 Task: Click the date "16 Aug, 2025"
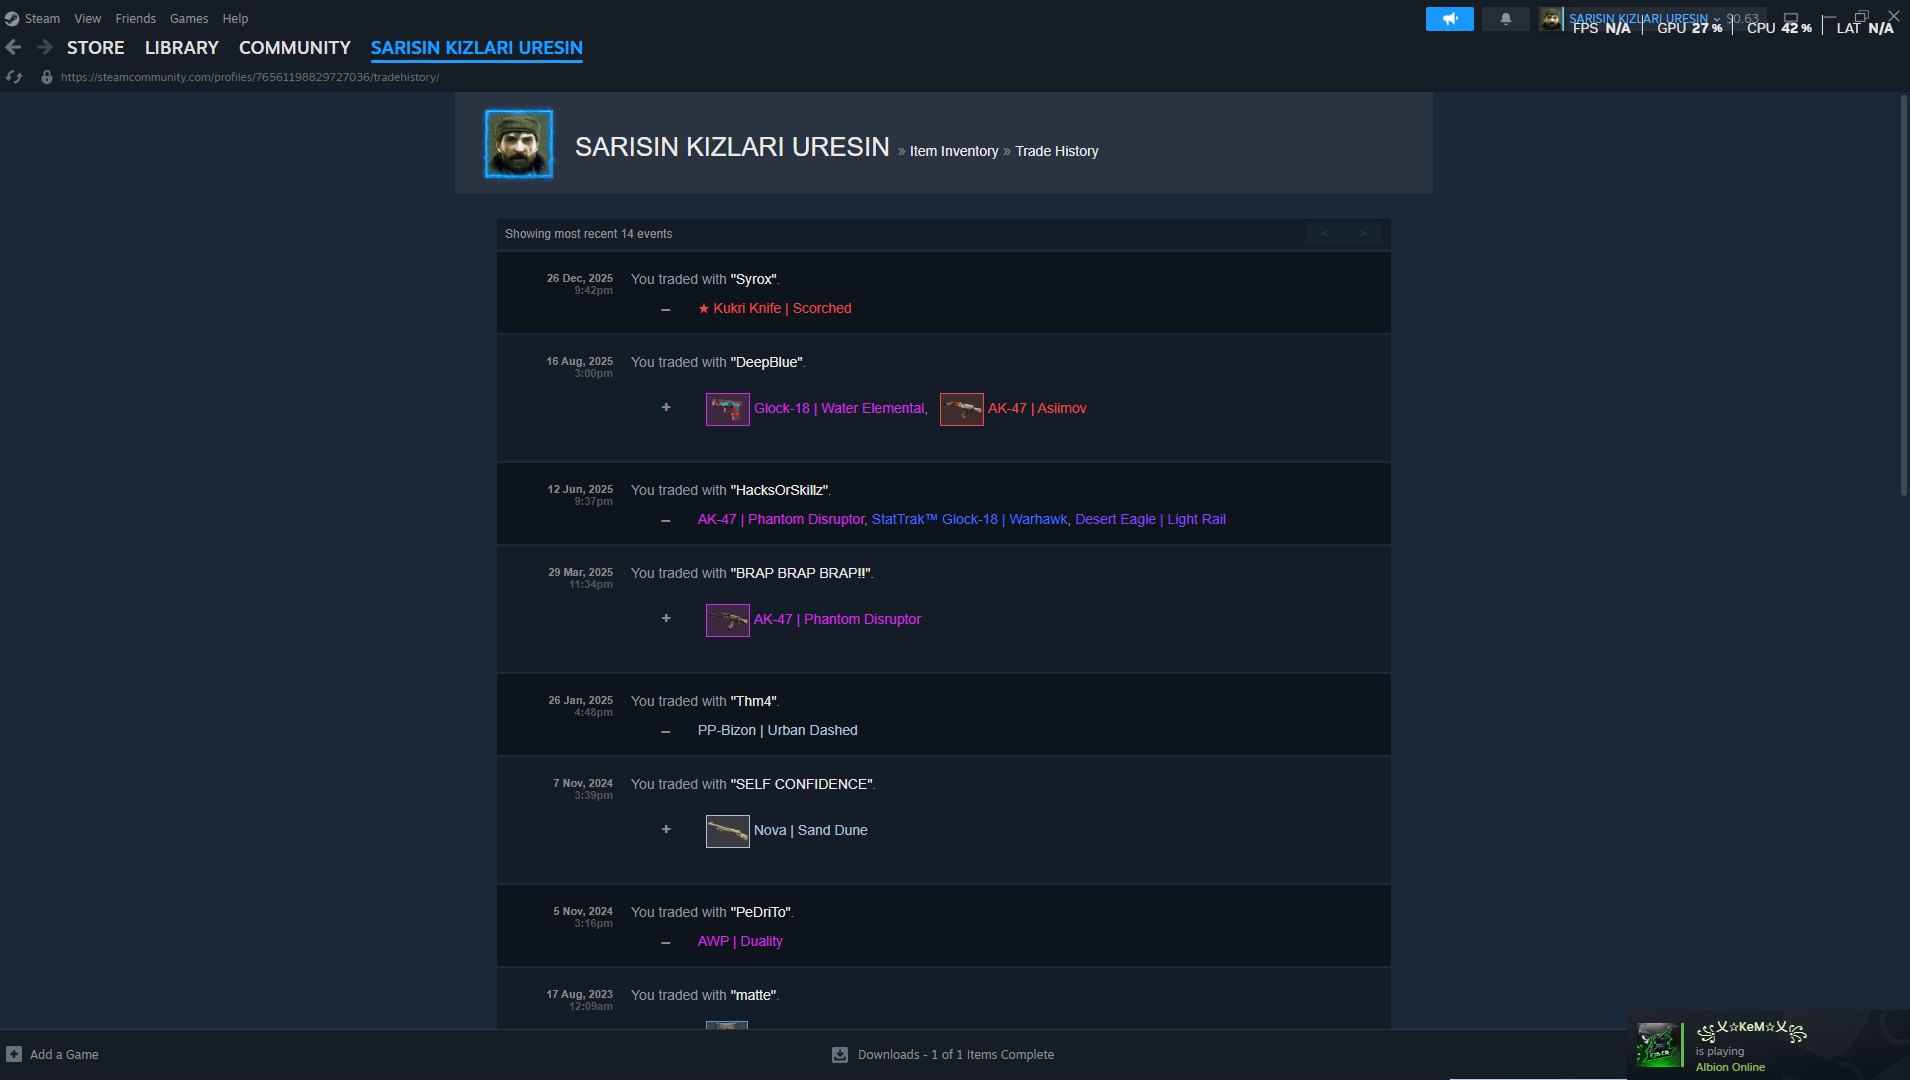tap(580, 362)
